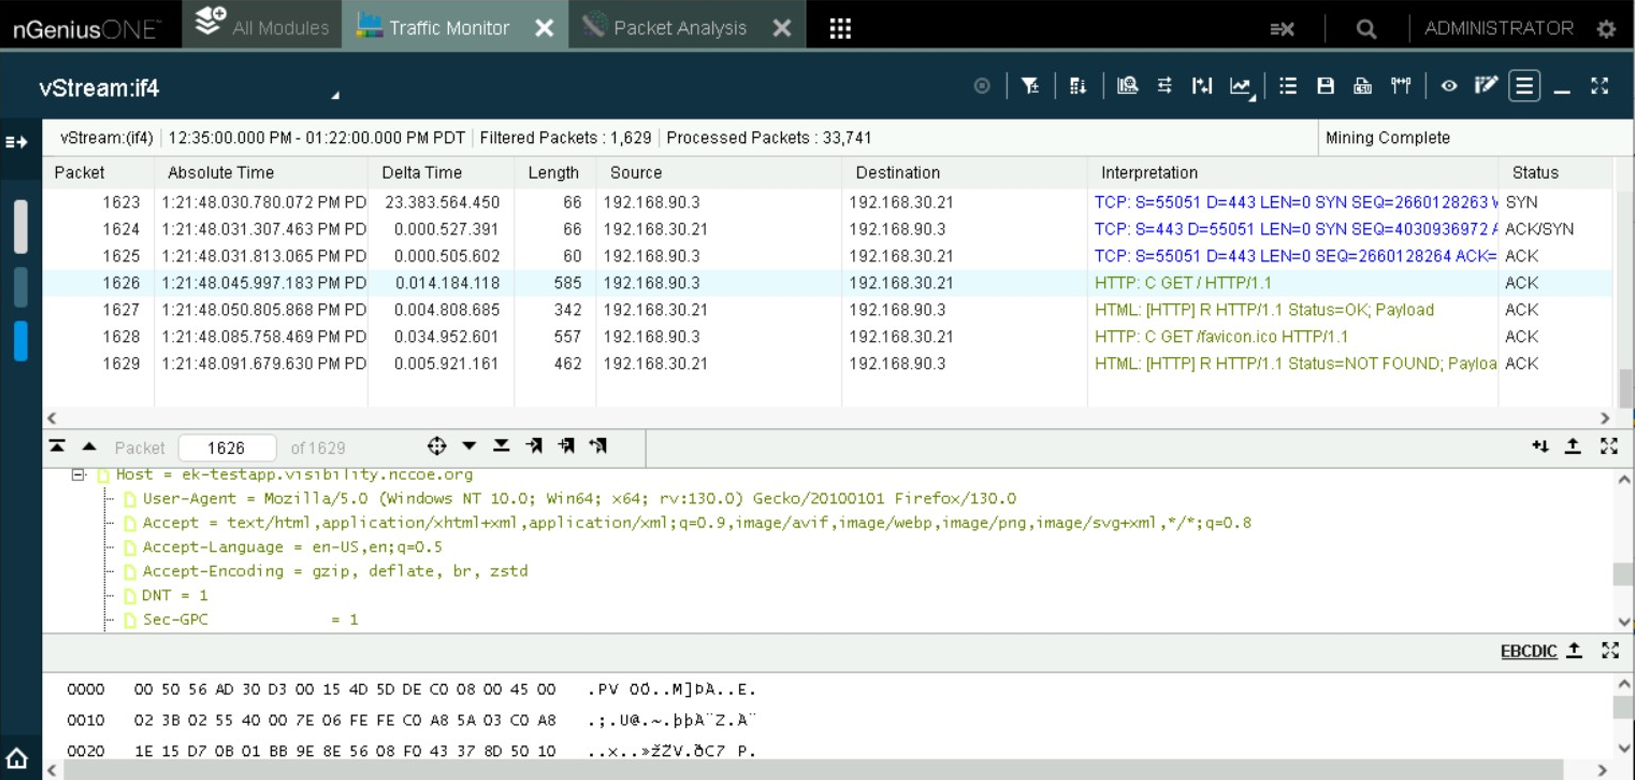This screenshot has width=1635, height=780.
Task: Select packet 1627 HTTP Status=OK row
Action: [x=1263, y=310]
